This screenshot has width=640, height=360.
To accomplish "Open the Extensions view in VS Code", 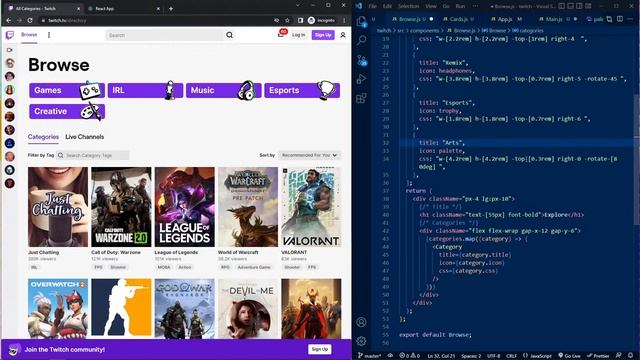I will [x=362, y=98].
